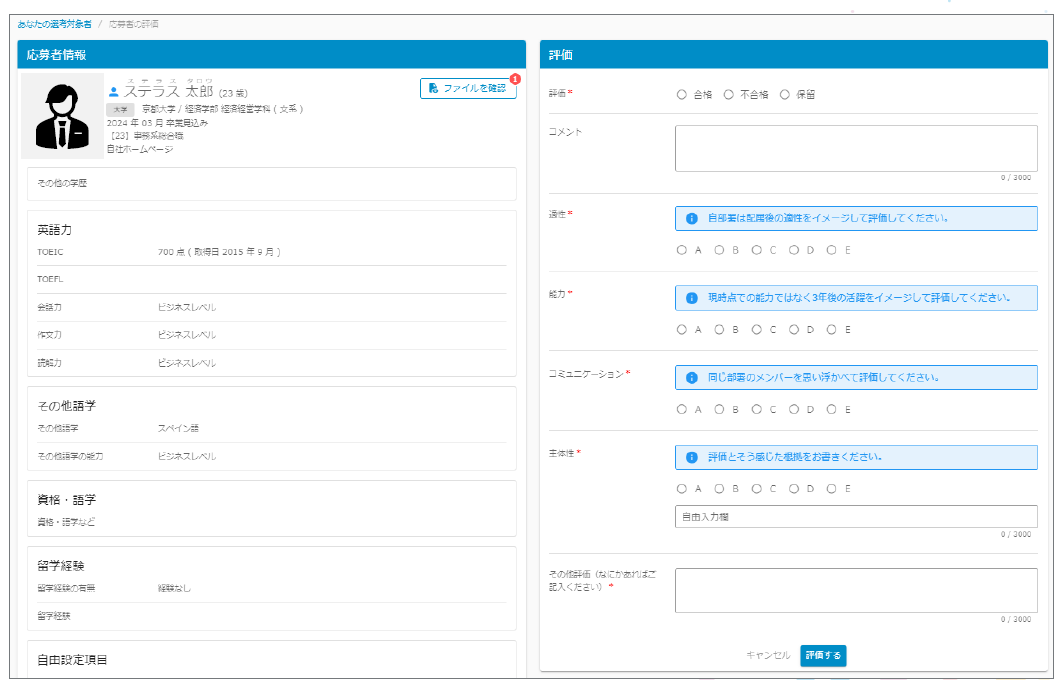Image resolution: width=1054 pixels, height=682 pixels.
Task: Rate コミュニケーション as B
Action: click(719, 409)
